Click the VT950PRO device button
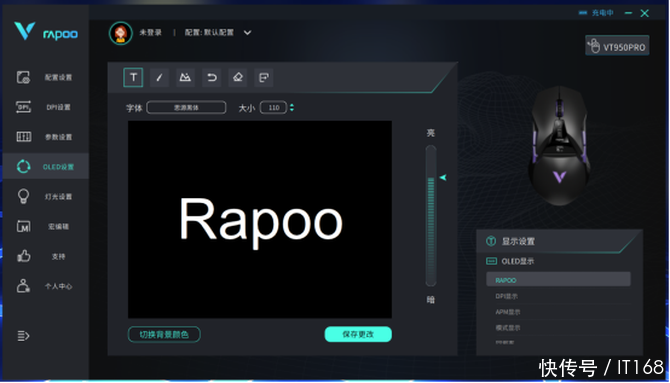Screen dimensions: 670x383 (x=617, y=46)
